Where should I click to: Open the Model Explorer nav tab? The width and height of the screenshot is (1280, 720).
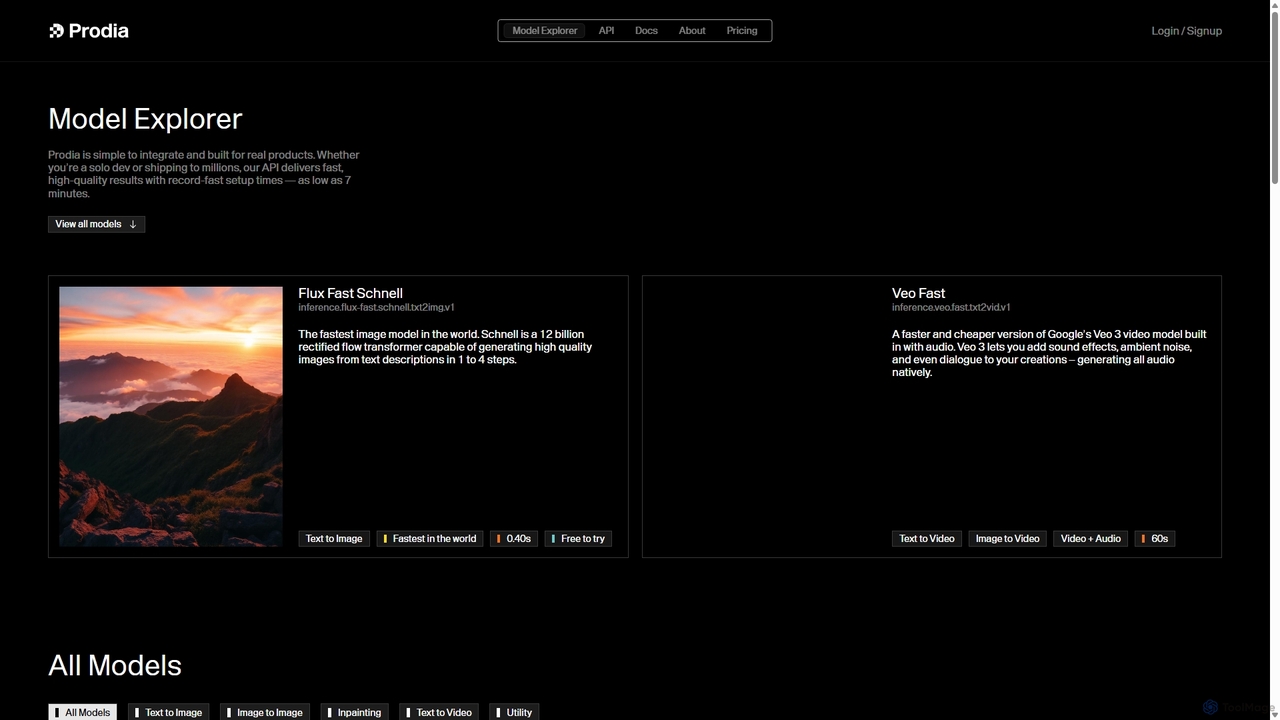click(x=544, y=31)
